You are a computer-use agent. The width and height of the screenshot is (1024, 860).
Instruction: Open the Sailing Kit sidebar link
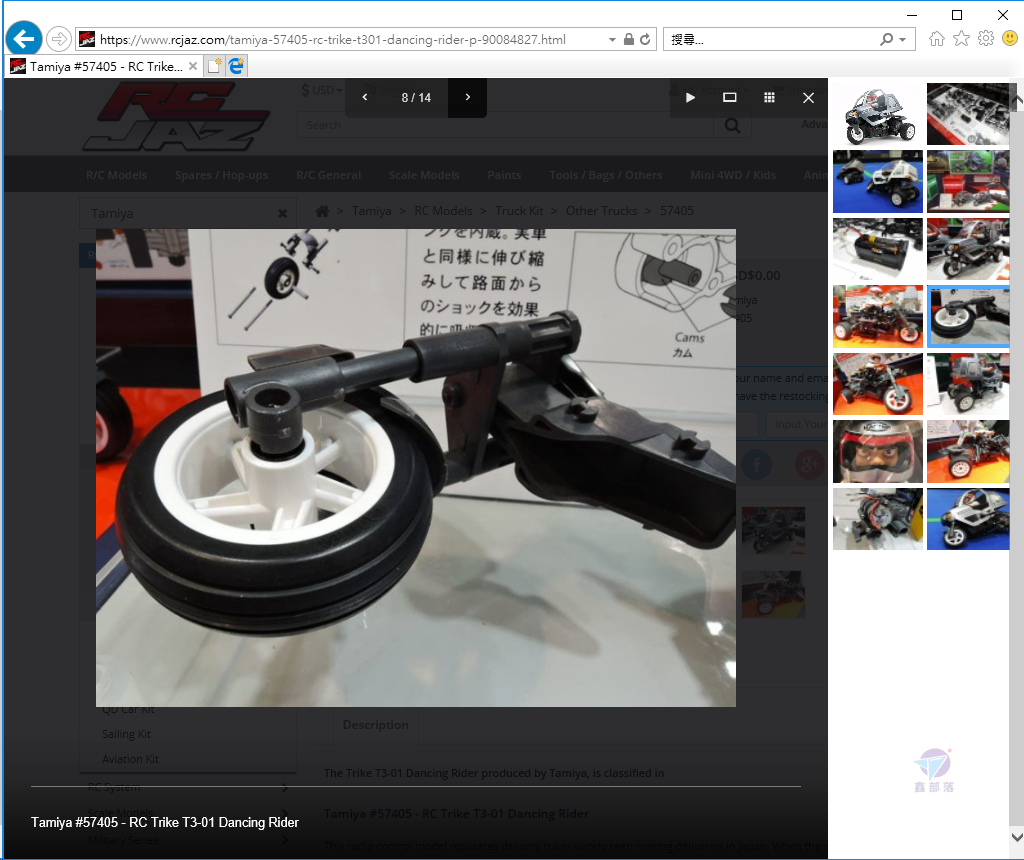[x=127, y=734]
